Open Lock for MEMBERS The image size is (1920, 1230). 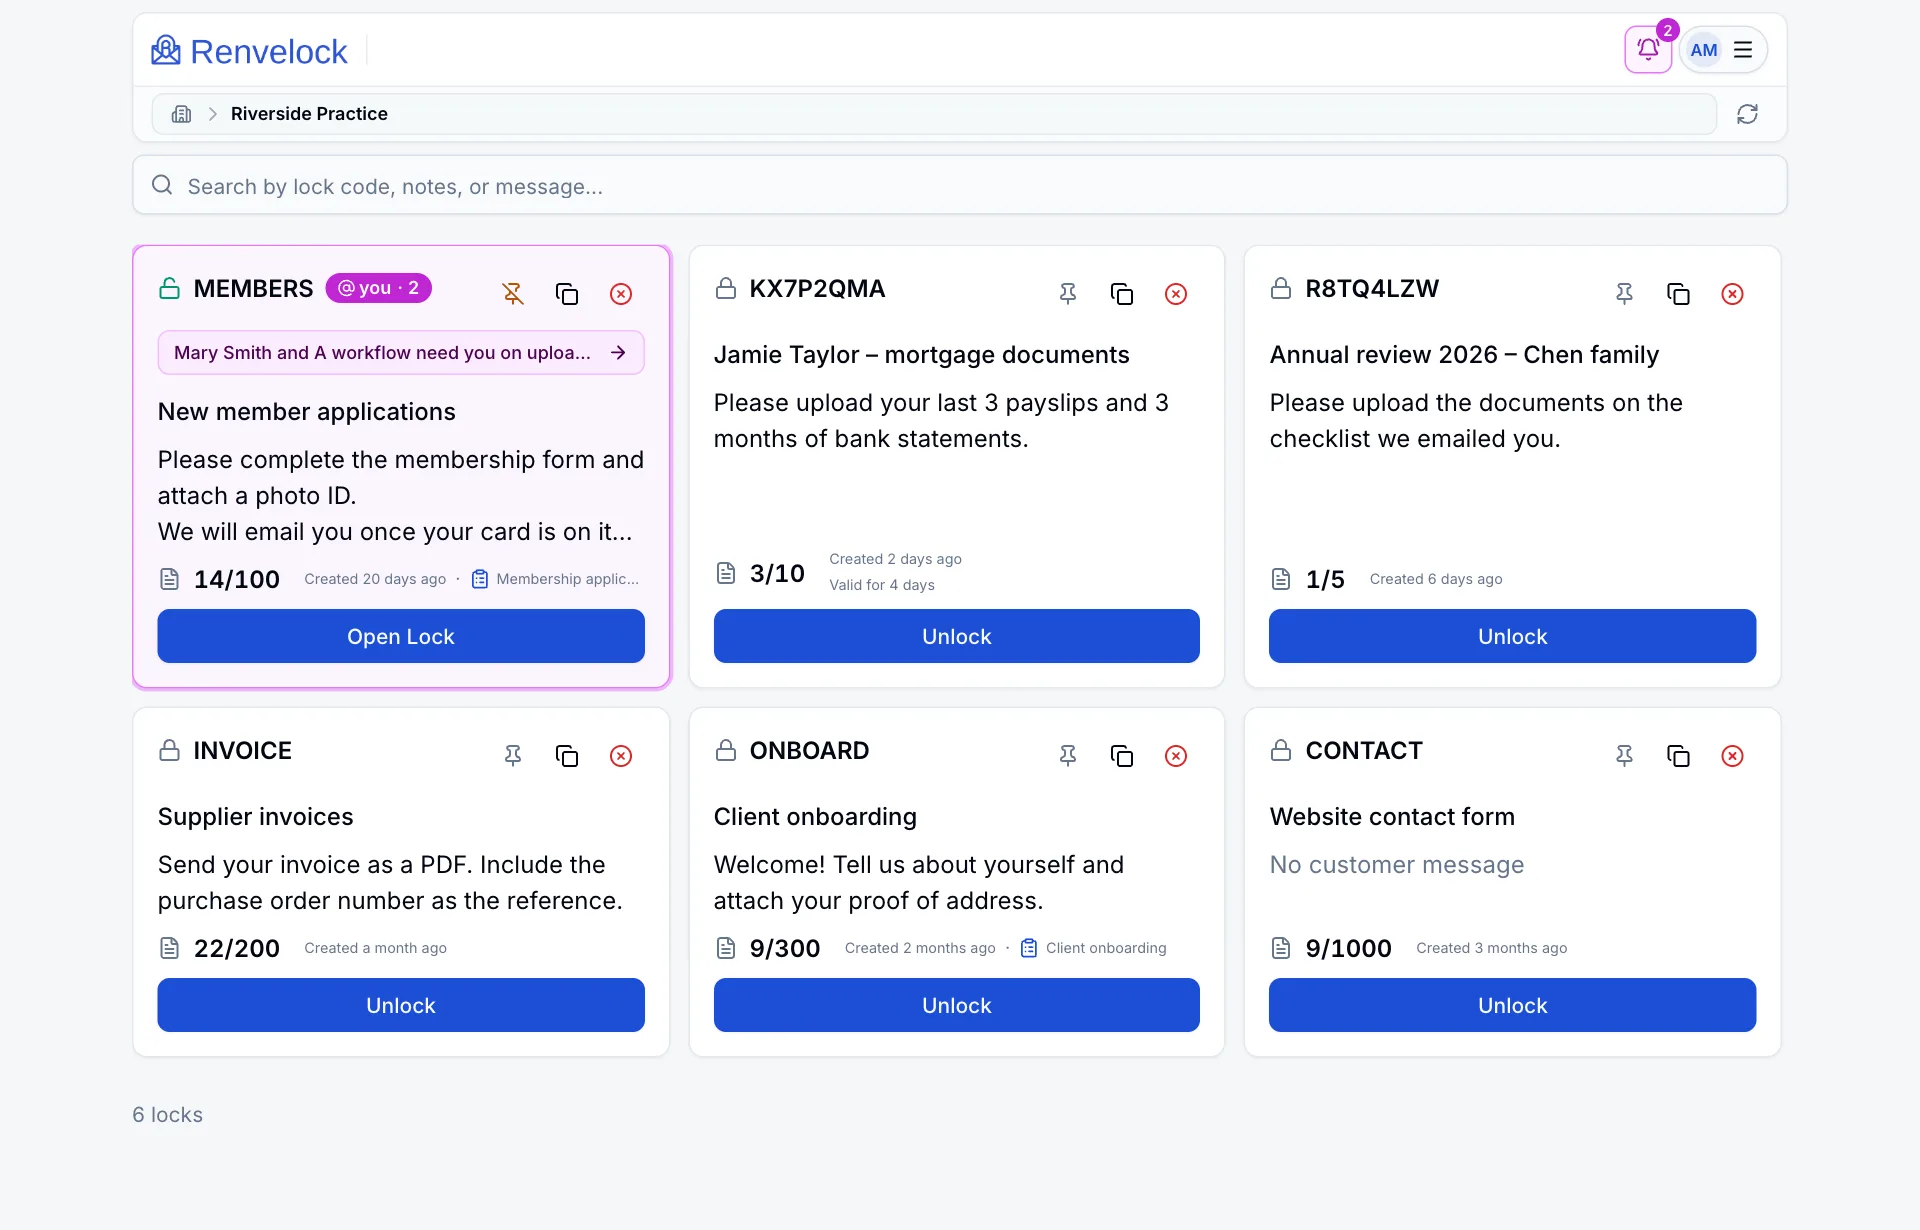tap(401, 636)
